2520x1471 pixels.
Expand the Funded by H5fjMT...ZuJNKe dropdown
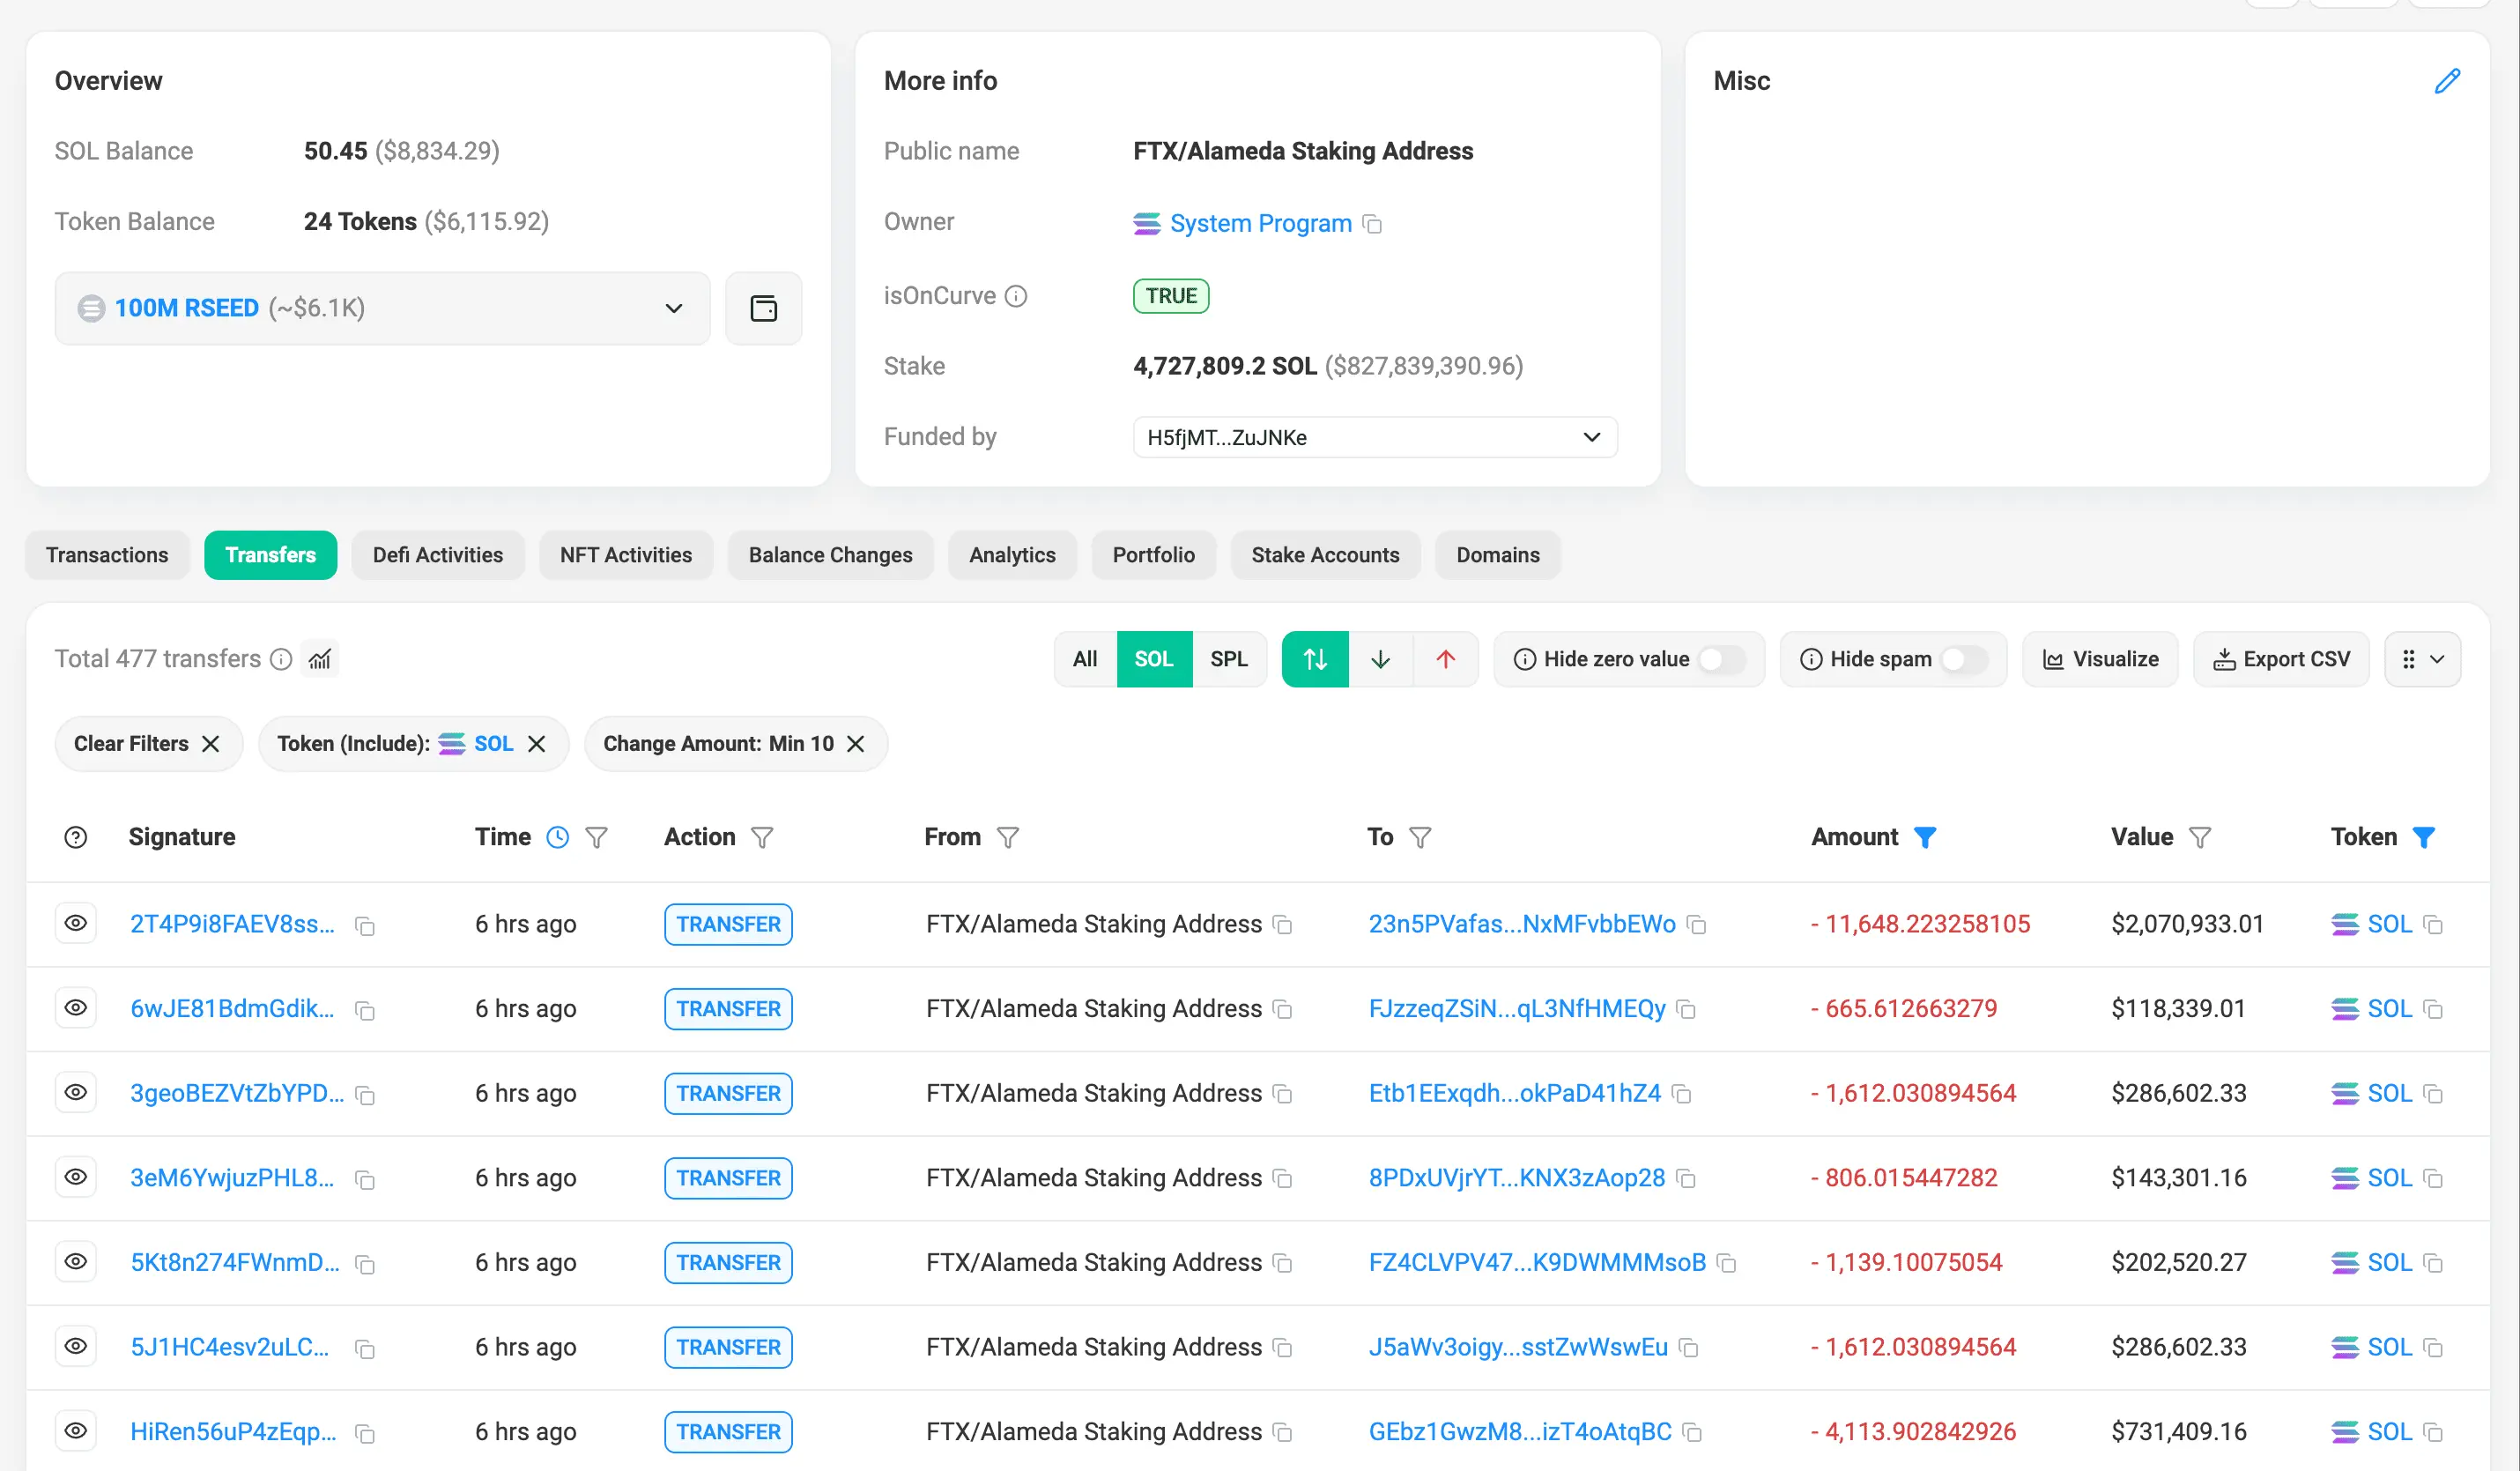coord(1375,437)
